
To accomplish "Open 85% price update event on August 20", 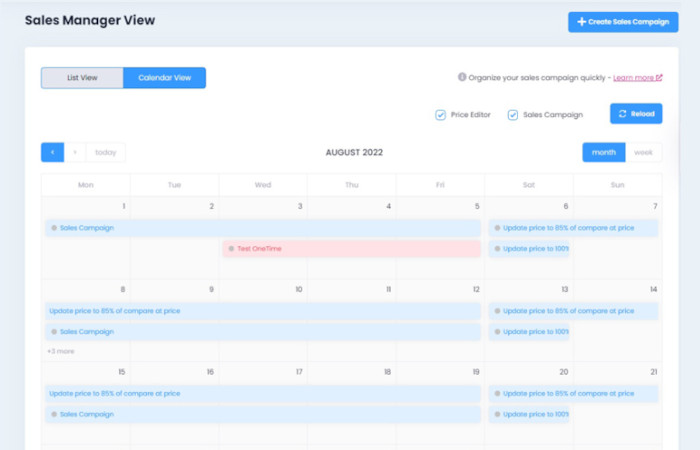I will (573, 393).
